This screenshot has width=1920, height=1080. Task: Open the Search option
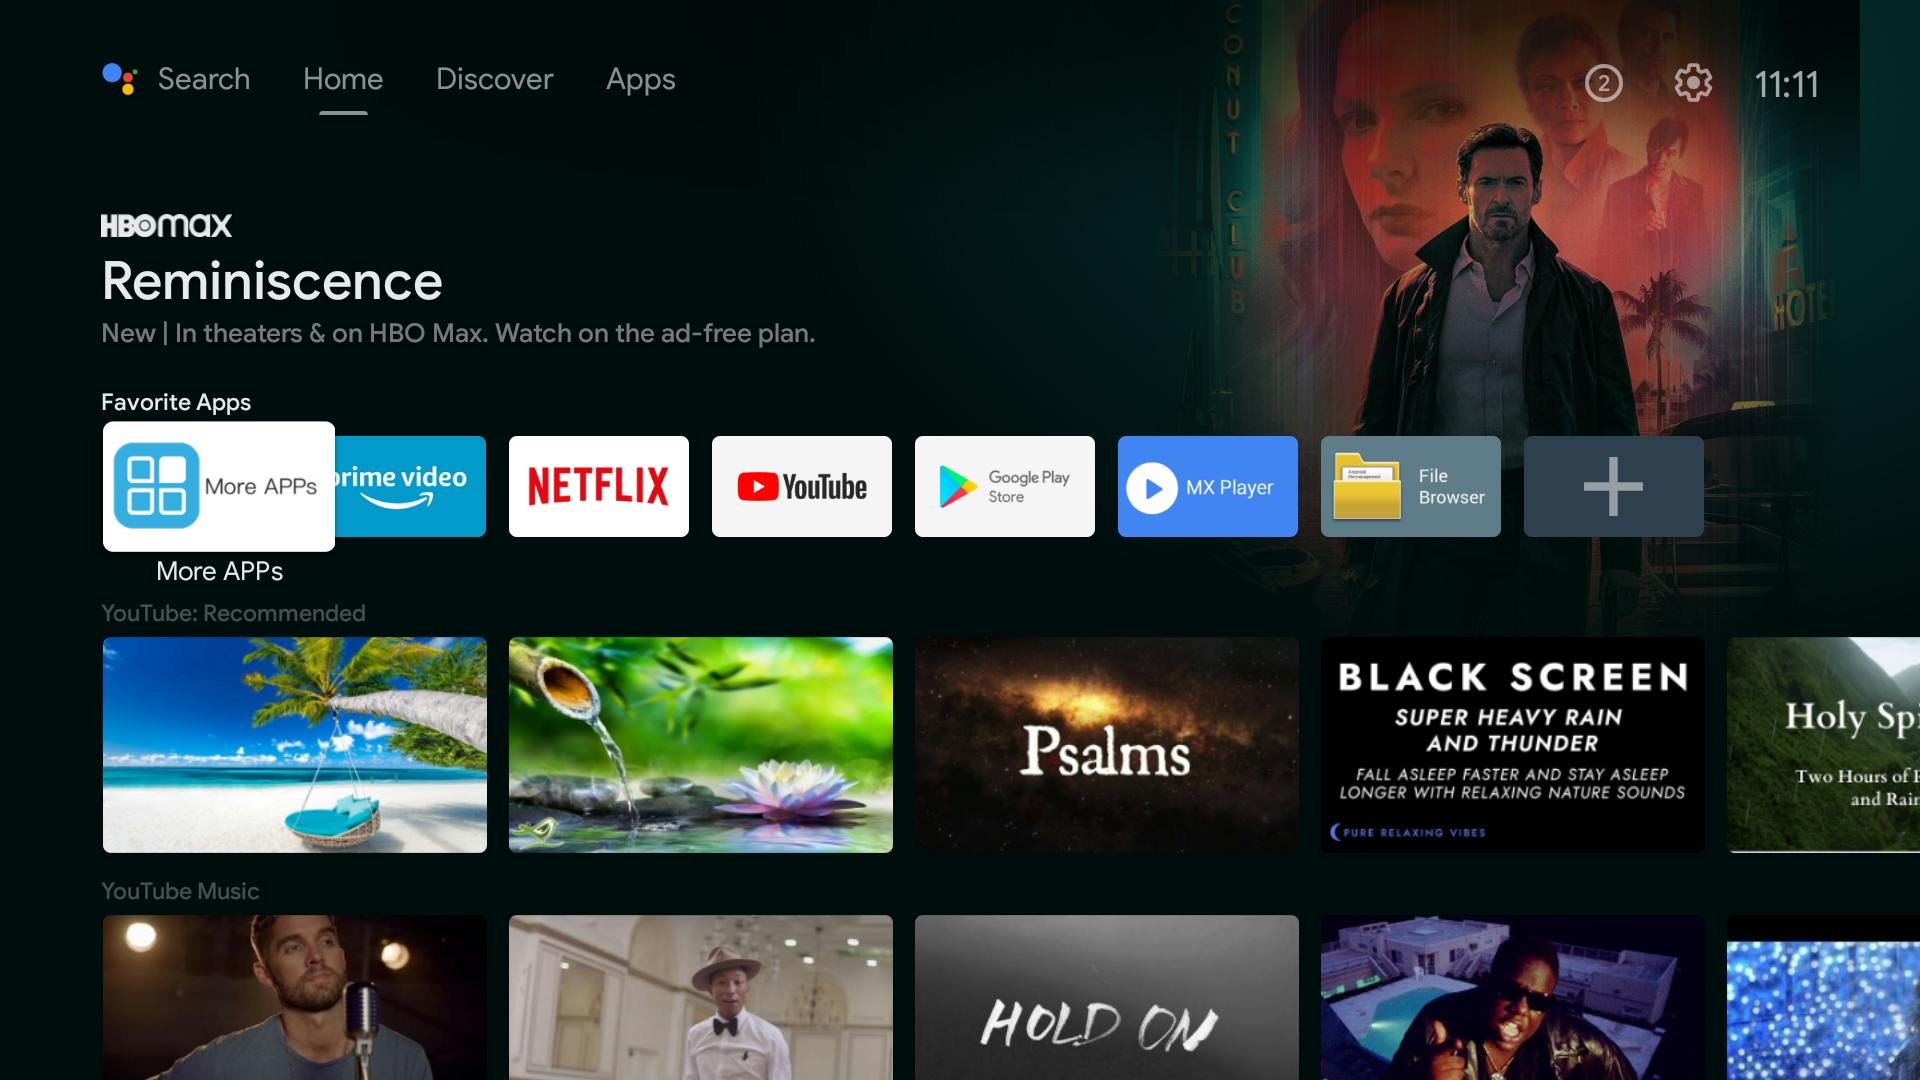click(x=204, y=79)
